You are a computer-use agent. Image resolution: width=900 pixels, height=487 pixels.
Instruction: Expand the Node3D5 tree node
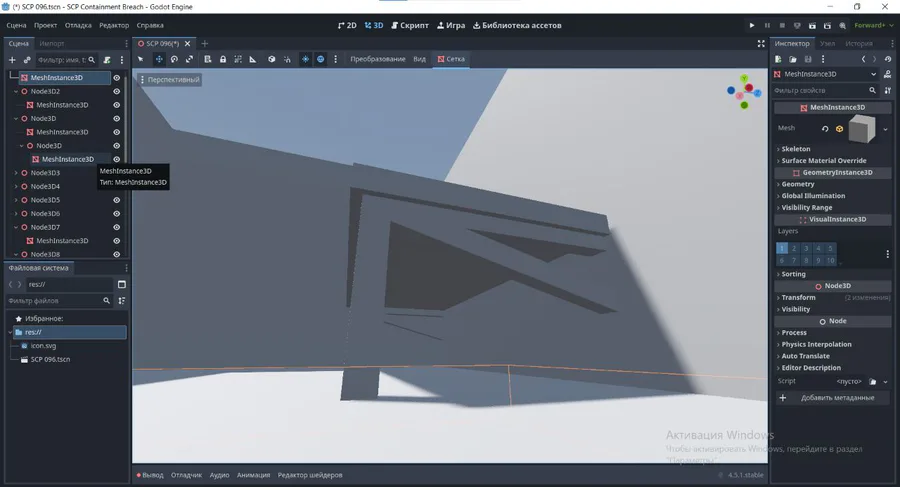[x=16, y=200]
